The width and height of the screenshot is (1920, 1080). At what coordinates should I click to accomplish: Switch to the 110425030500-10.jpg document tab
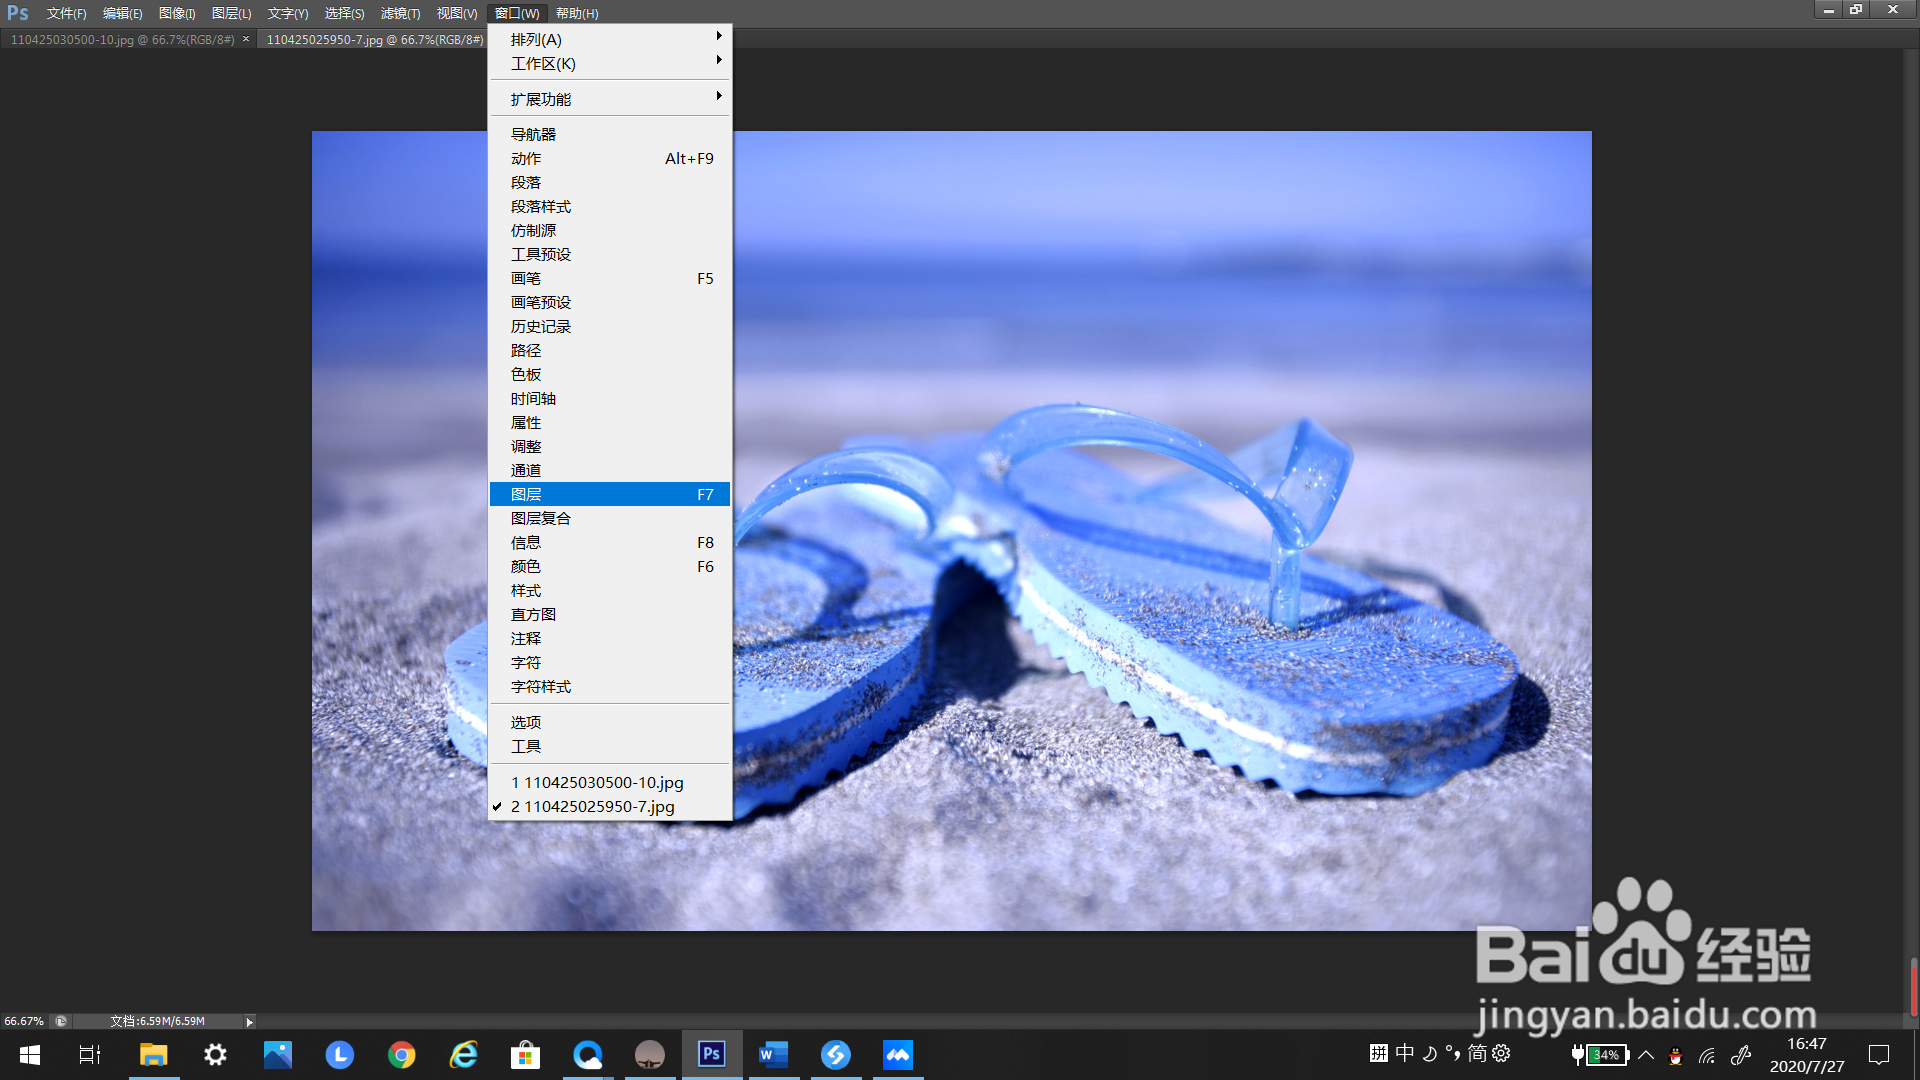click(122, 39)
